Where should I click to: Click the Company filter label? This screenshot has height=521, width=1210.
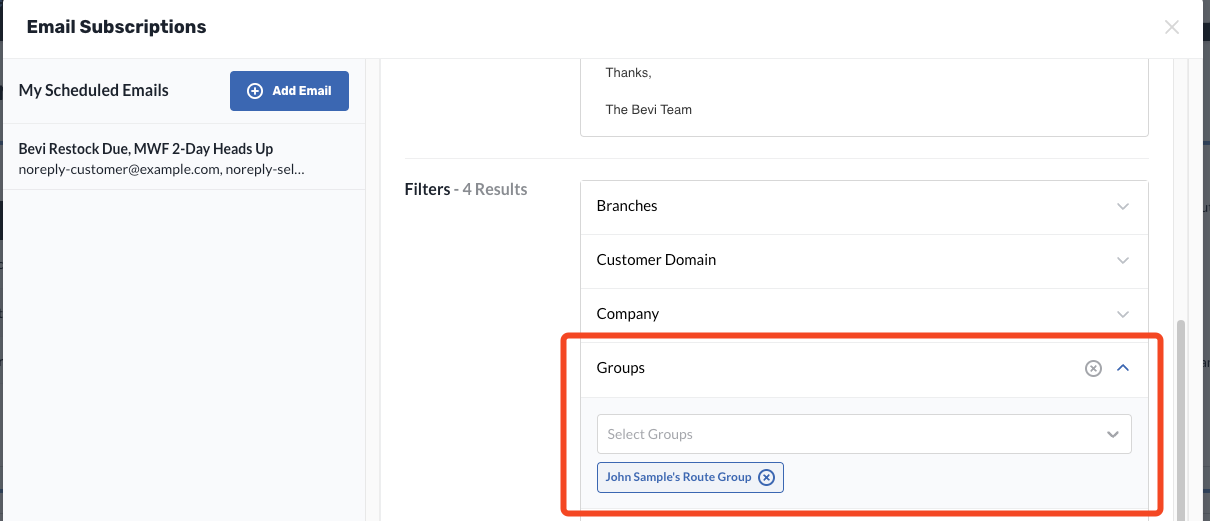click(x=628, y=314)
